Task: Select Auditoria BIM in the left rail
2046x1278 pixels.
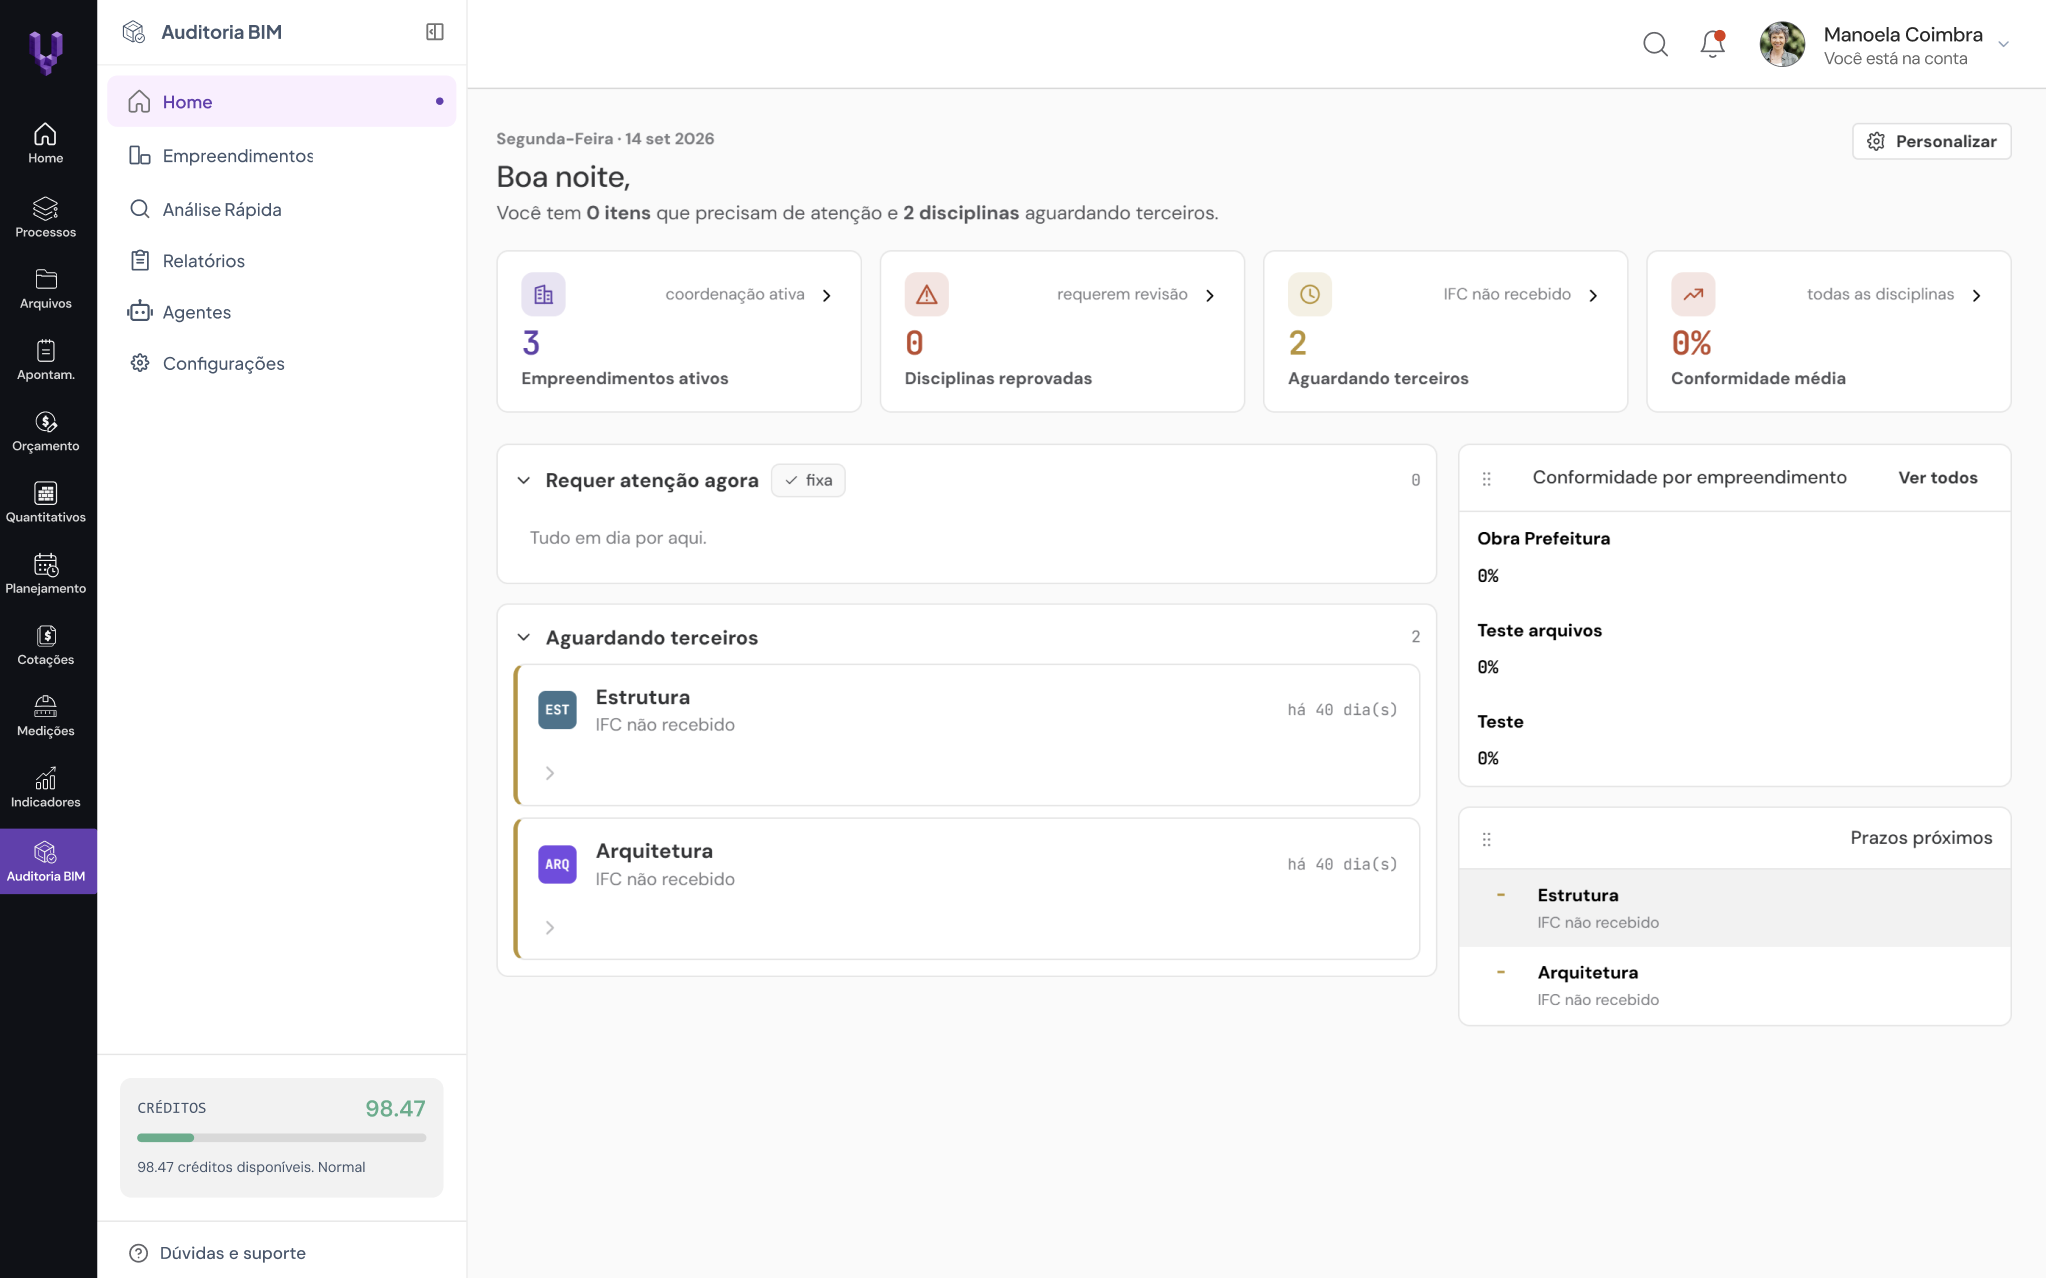Action: point(48,861)
